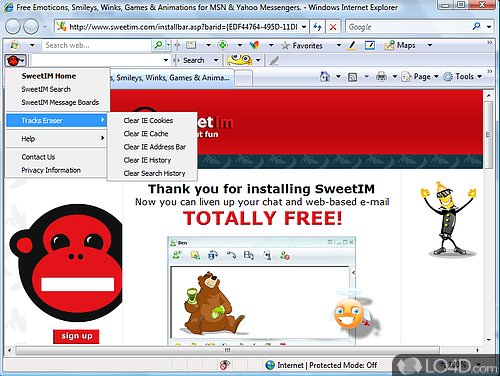The height and width of the screenshot is (376, 500).
Task: Click the horizontal page scrollbar
Action: pyautogui.click(x=227, y=350)
